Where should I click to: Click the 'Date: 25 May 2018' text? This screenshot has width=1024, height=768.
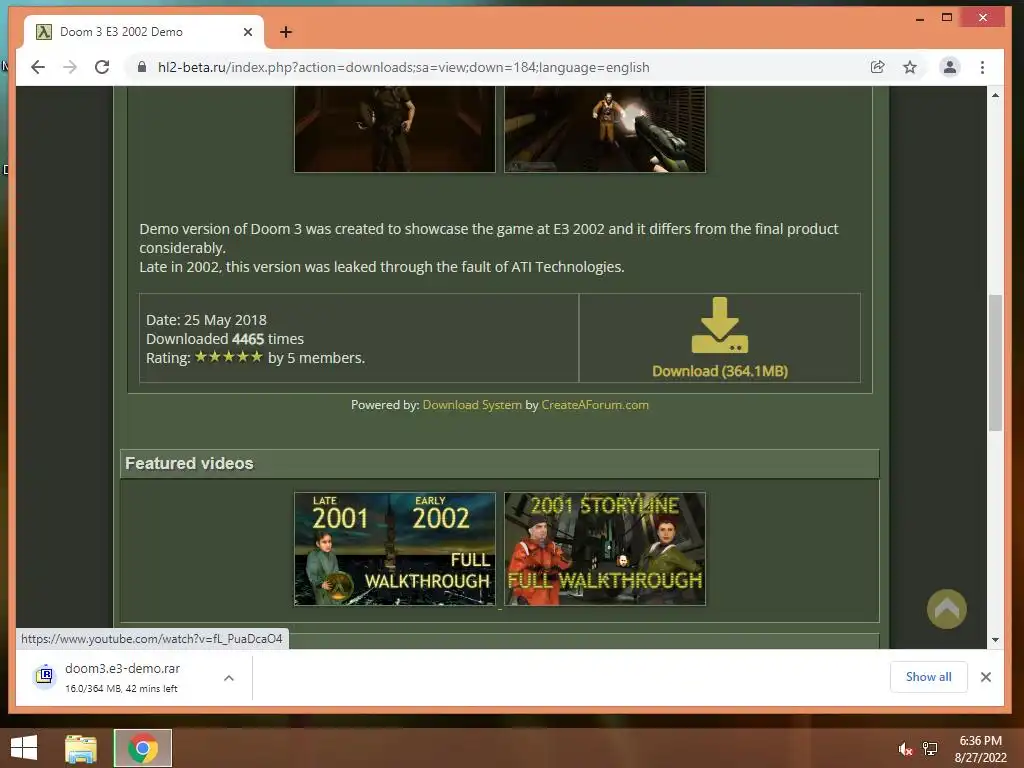[x=206, y=320]
